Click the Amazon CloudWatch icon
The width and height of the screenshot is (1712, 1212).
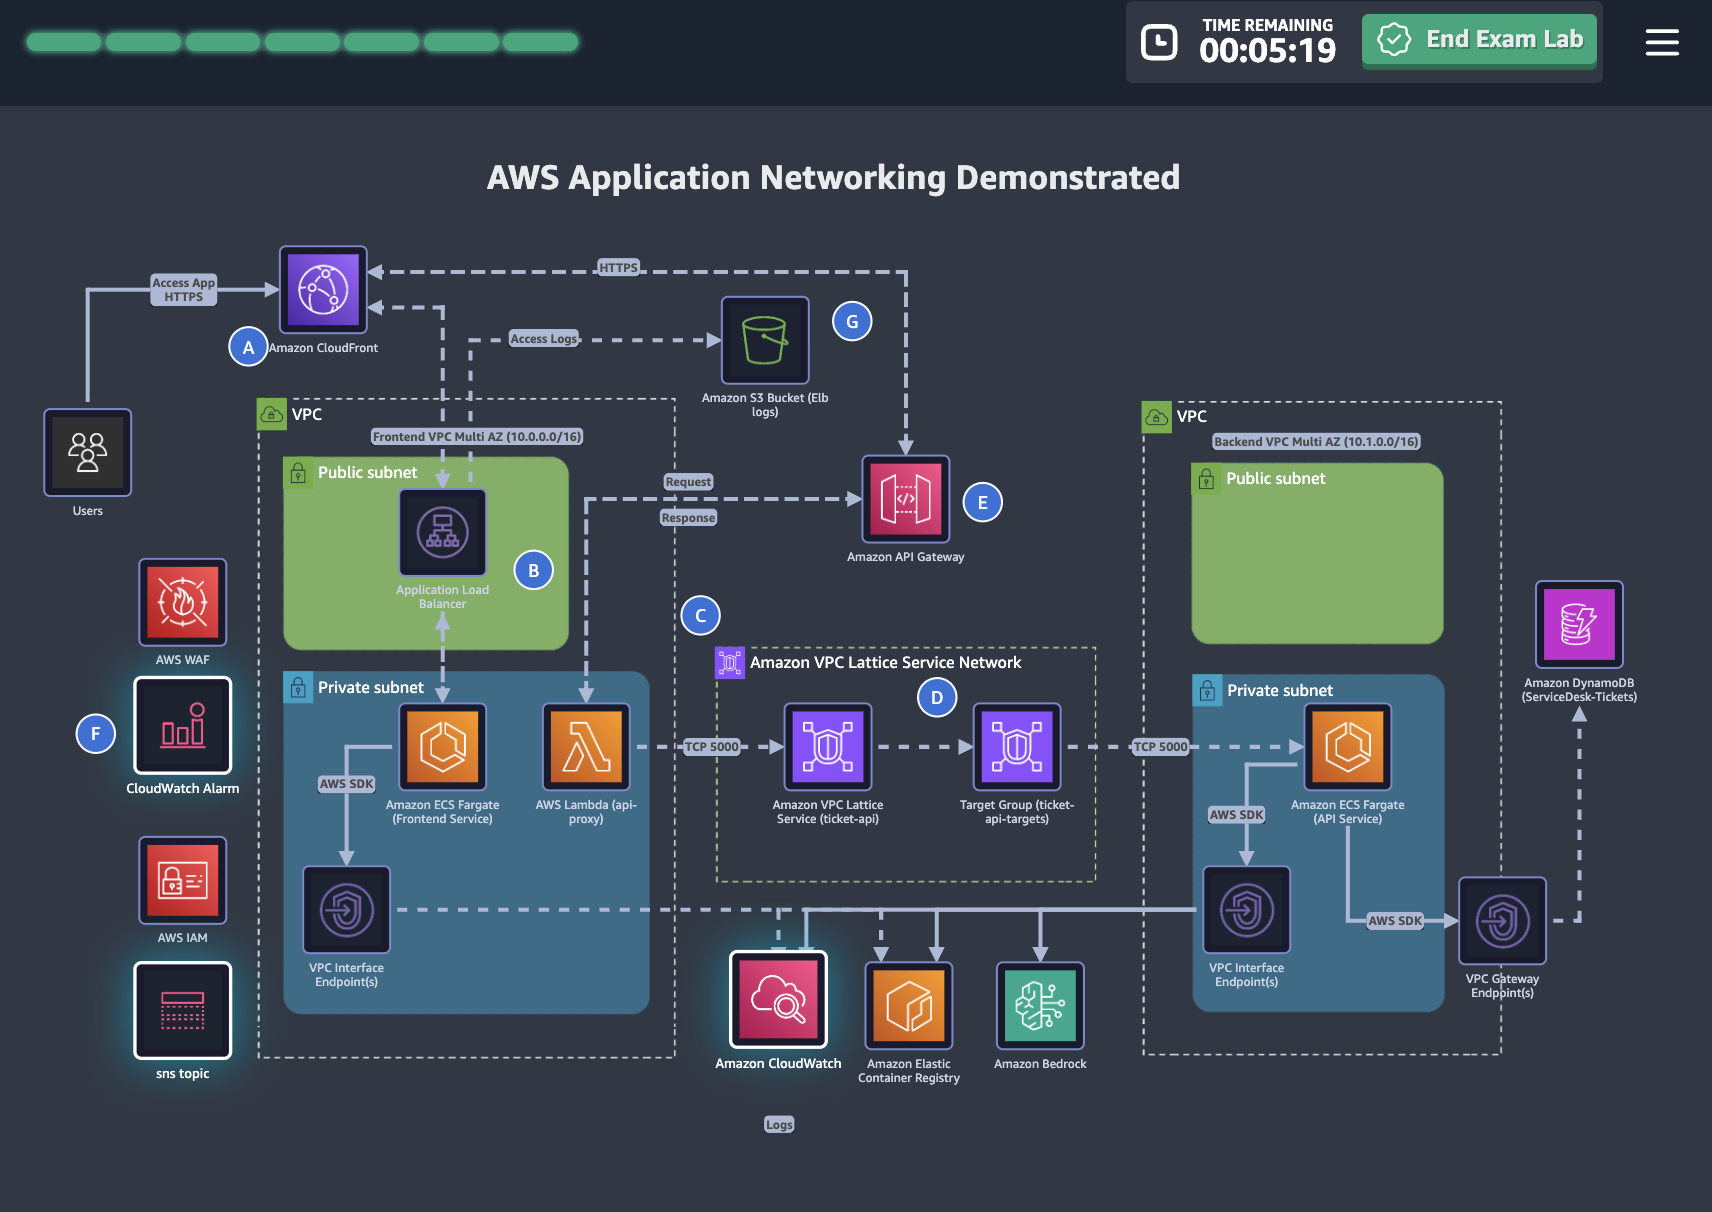(779, 999)
